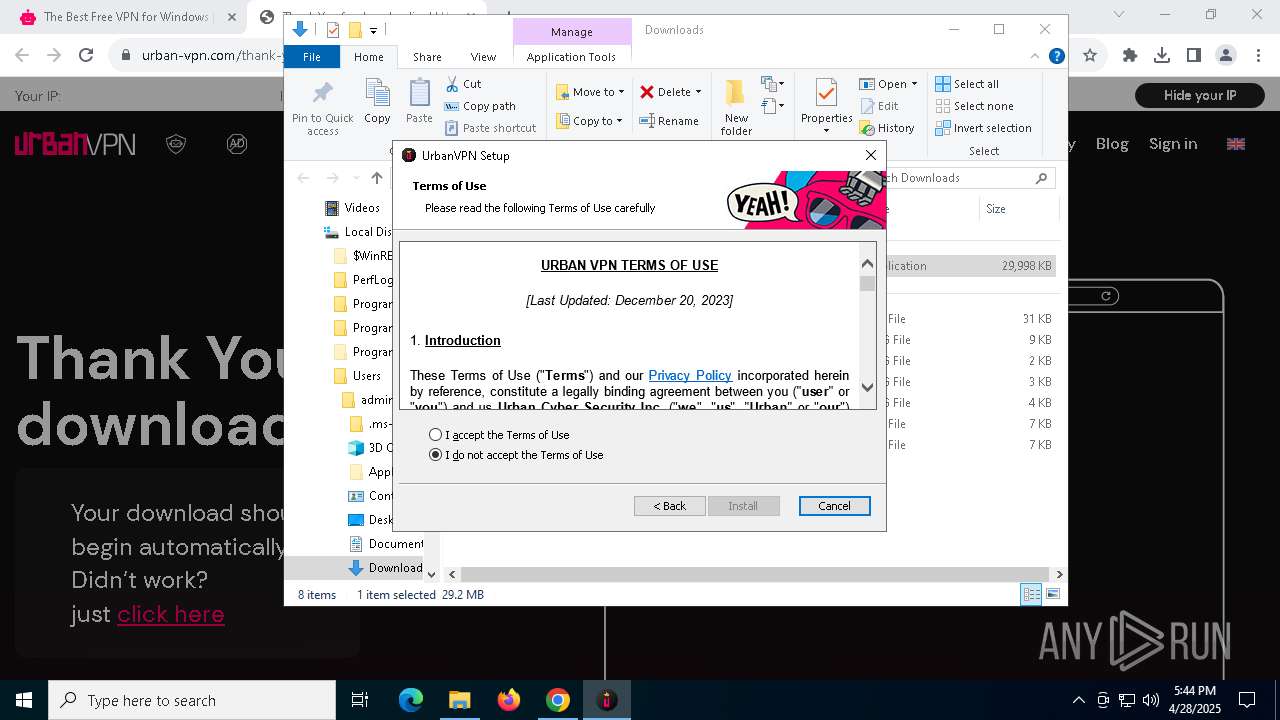This screenshot has height=720, width=1280.
Task: Click the Size column header
Action: pyautogui.click(x=1018, y=209)
